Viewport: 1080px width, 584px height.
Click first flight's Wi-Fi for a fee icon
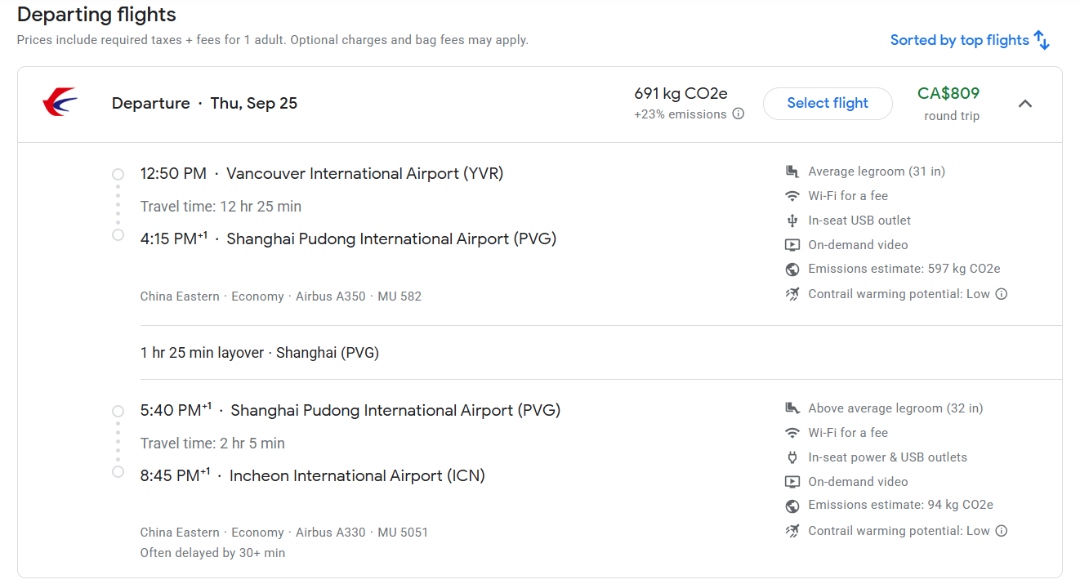[x=792, y=196]
